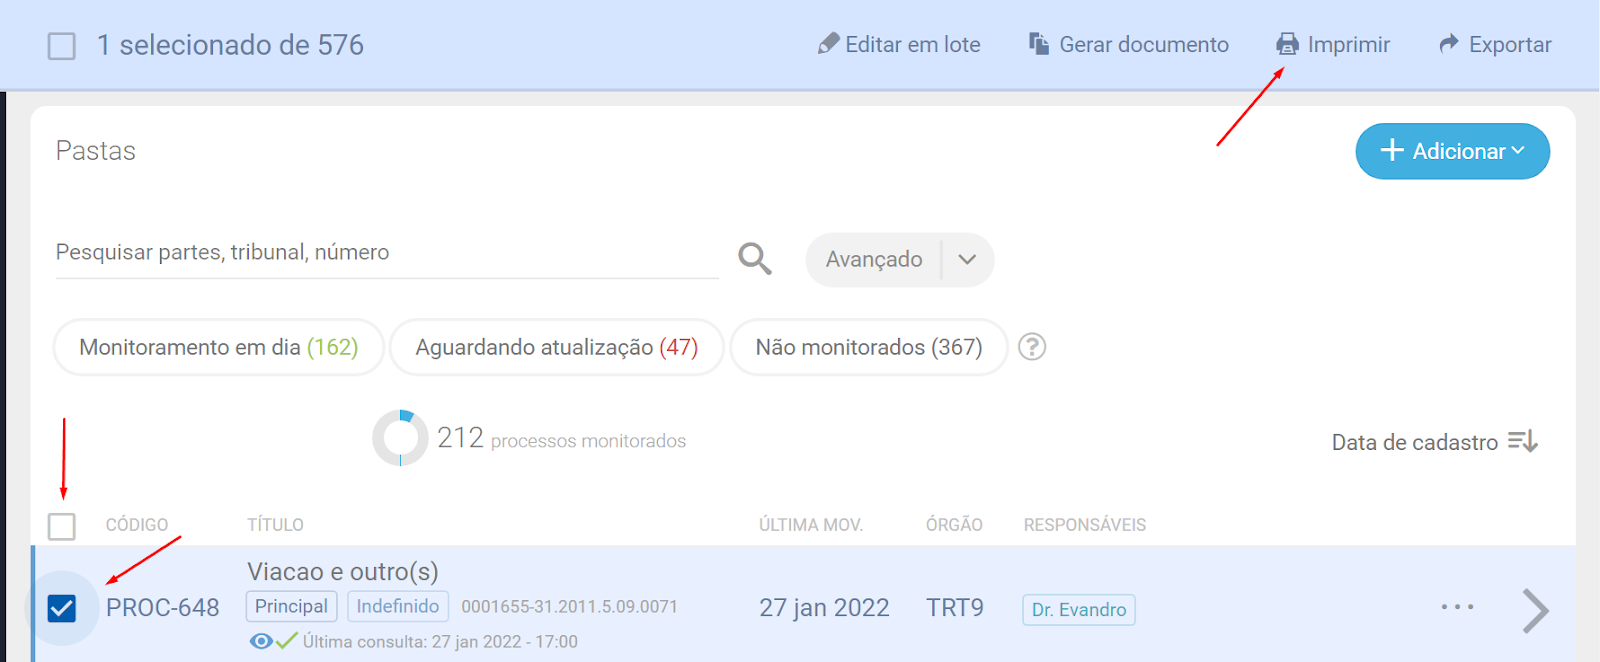Open the help question mark icon
1600x662 pixels.
tap(1032, 347)
